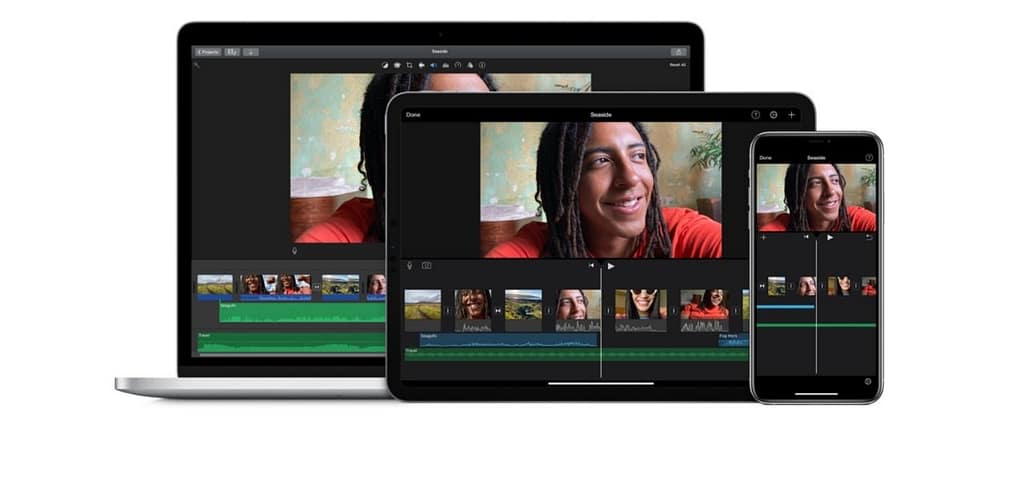Select the color balance icon on MacBook

385,65
